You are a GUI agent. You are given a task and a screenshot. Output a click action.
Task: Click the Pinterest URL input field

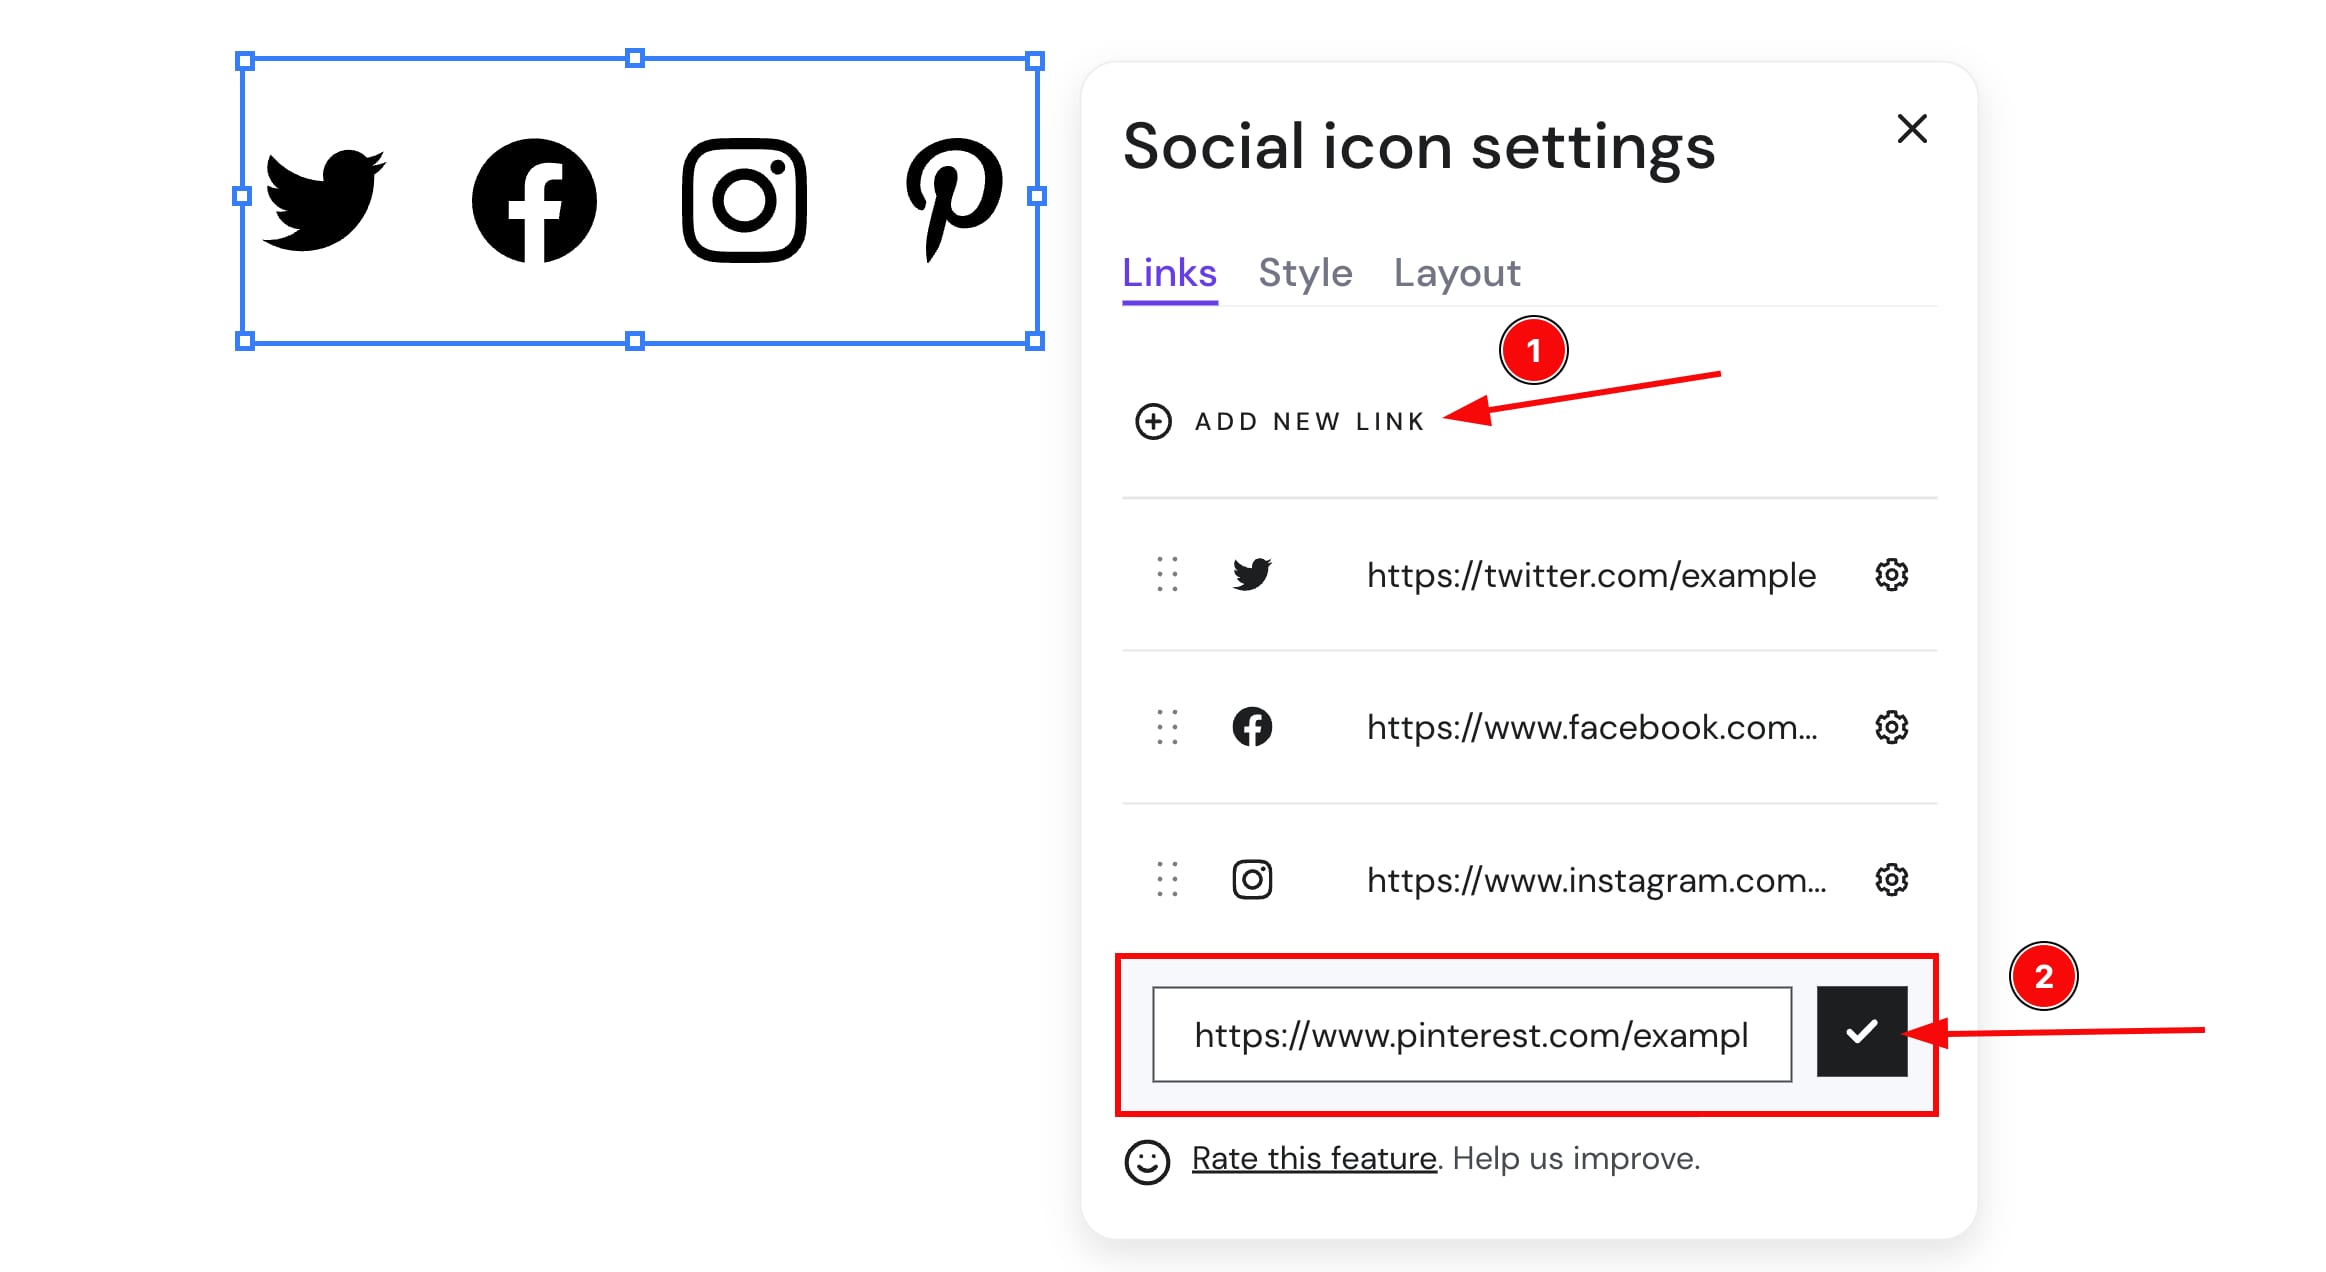click(1470, 1034)
